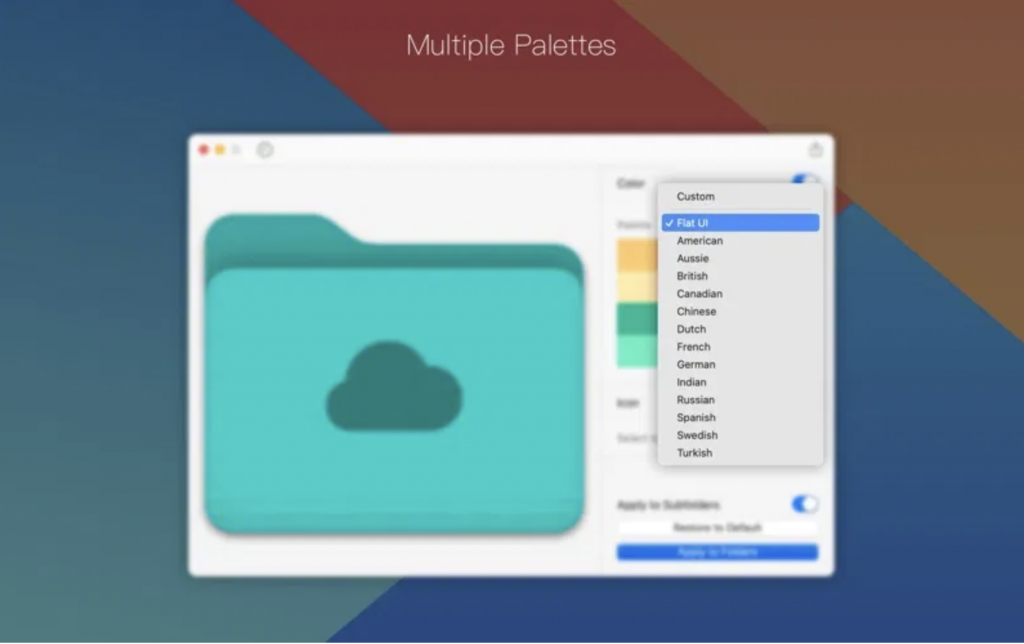1024x644 pixels.
Task: Select Aussie in the palette menu
Action: tap(692, 259)
